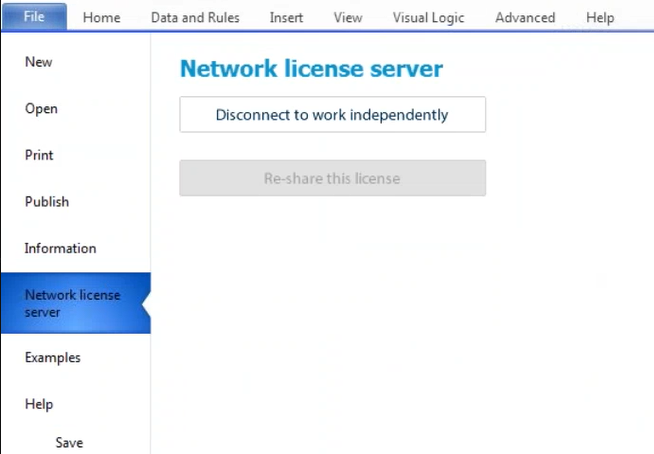
Task: Show the Information page
Action: point(60,249)
